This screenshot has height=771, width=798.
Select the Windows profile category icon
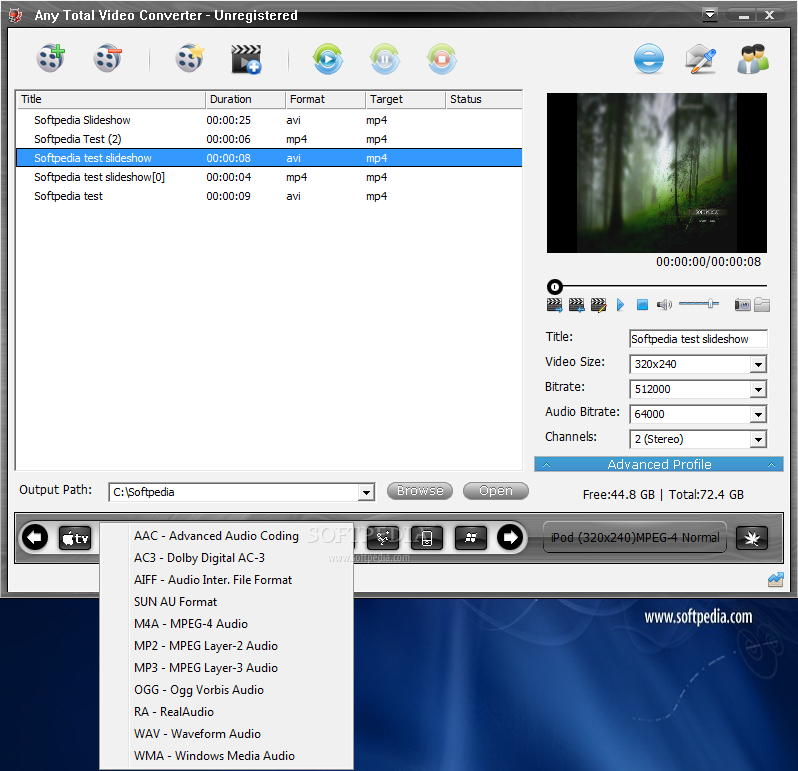(471, 538)
